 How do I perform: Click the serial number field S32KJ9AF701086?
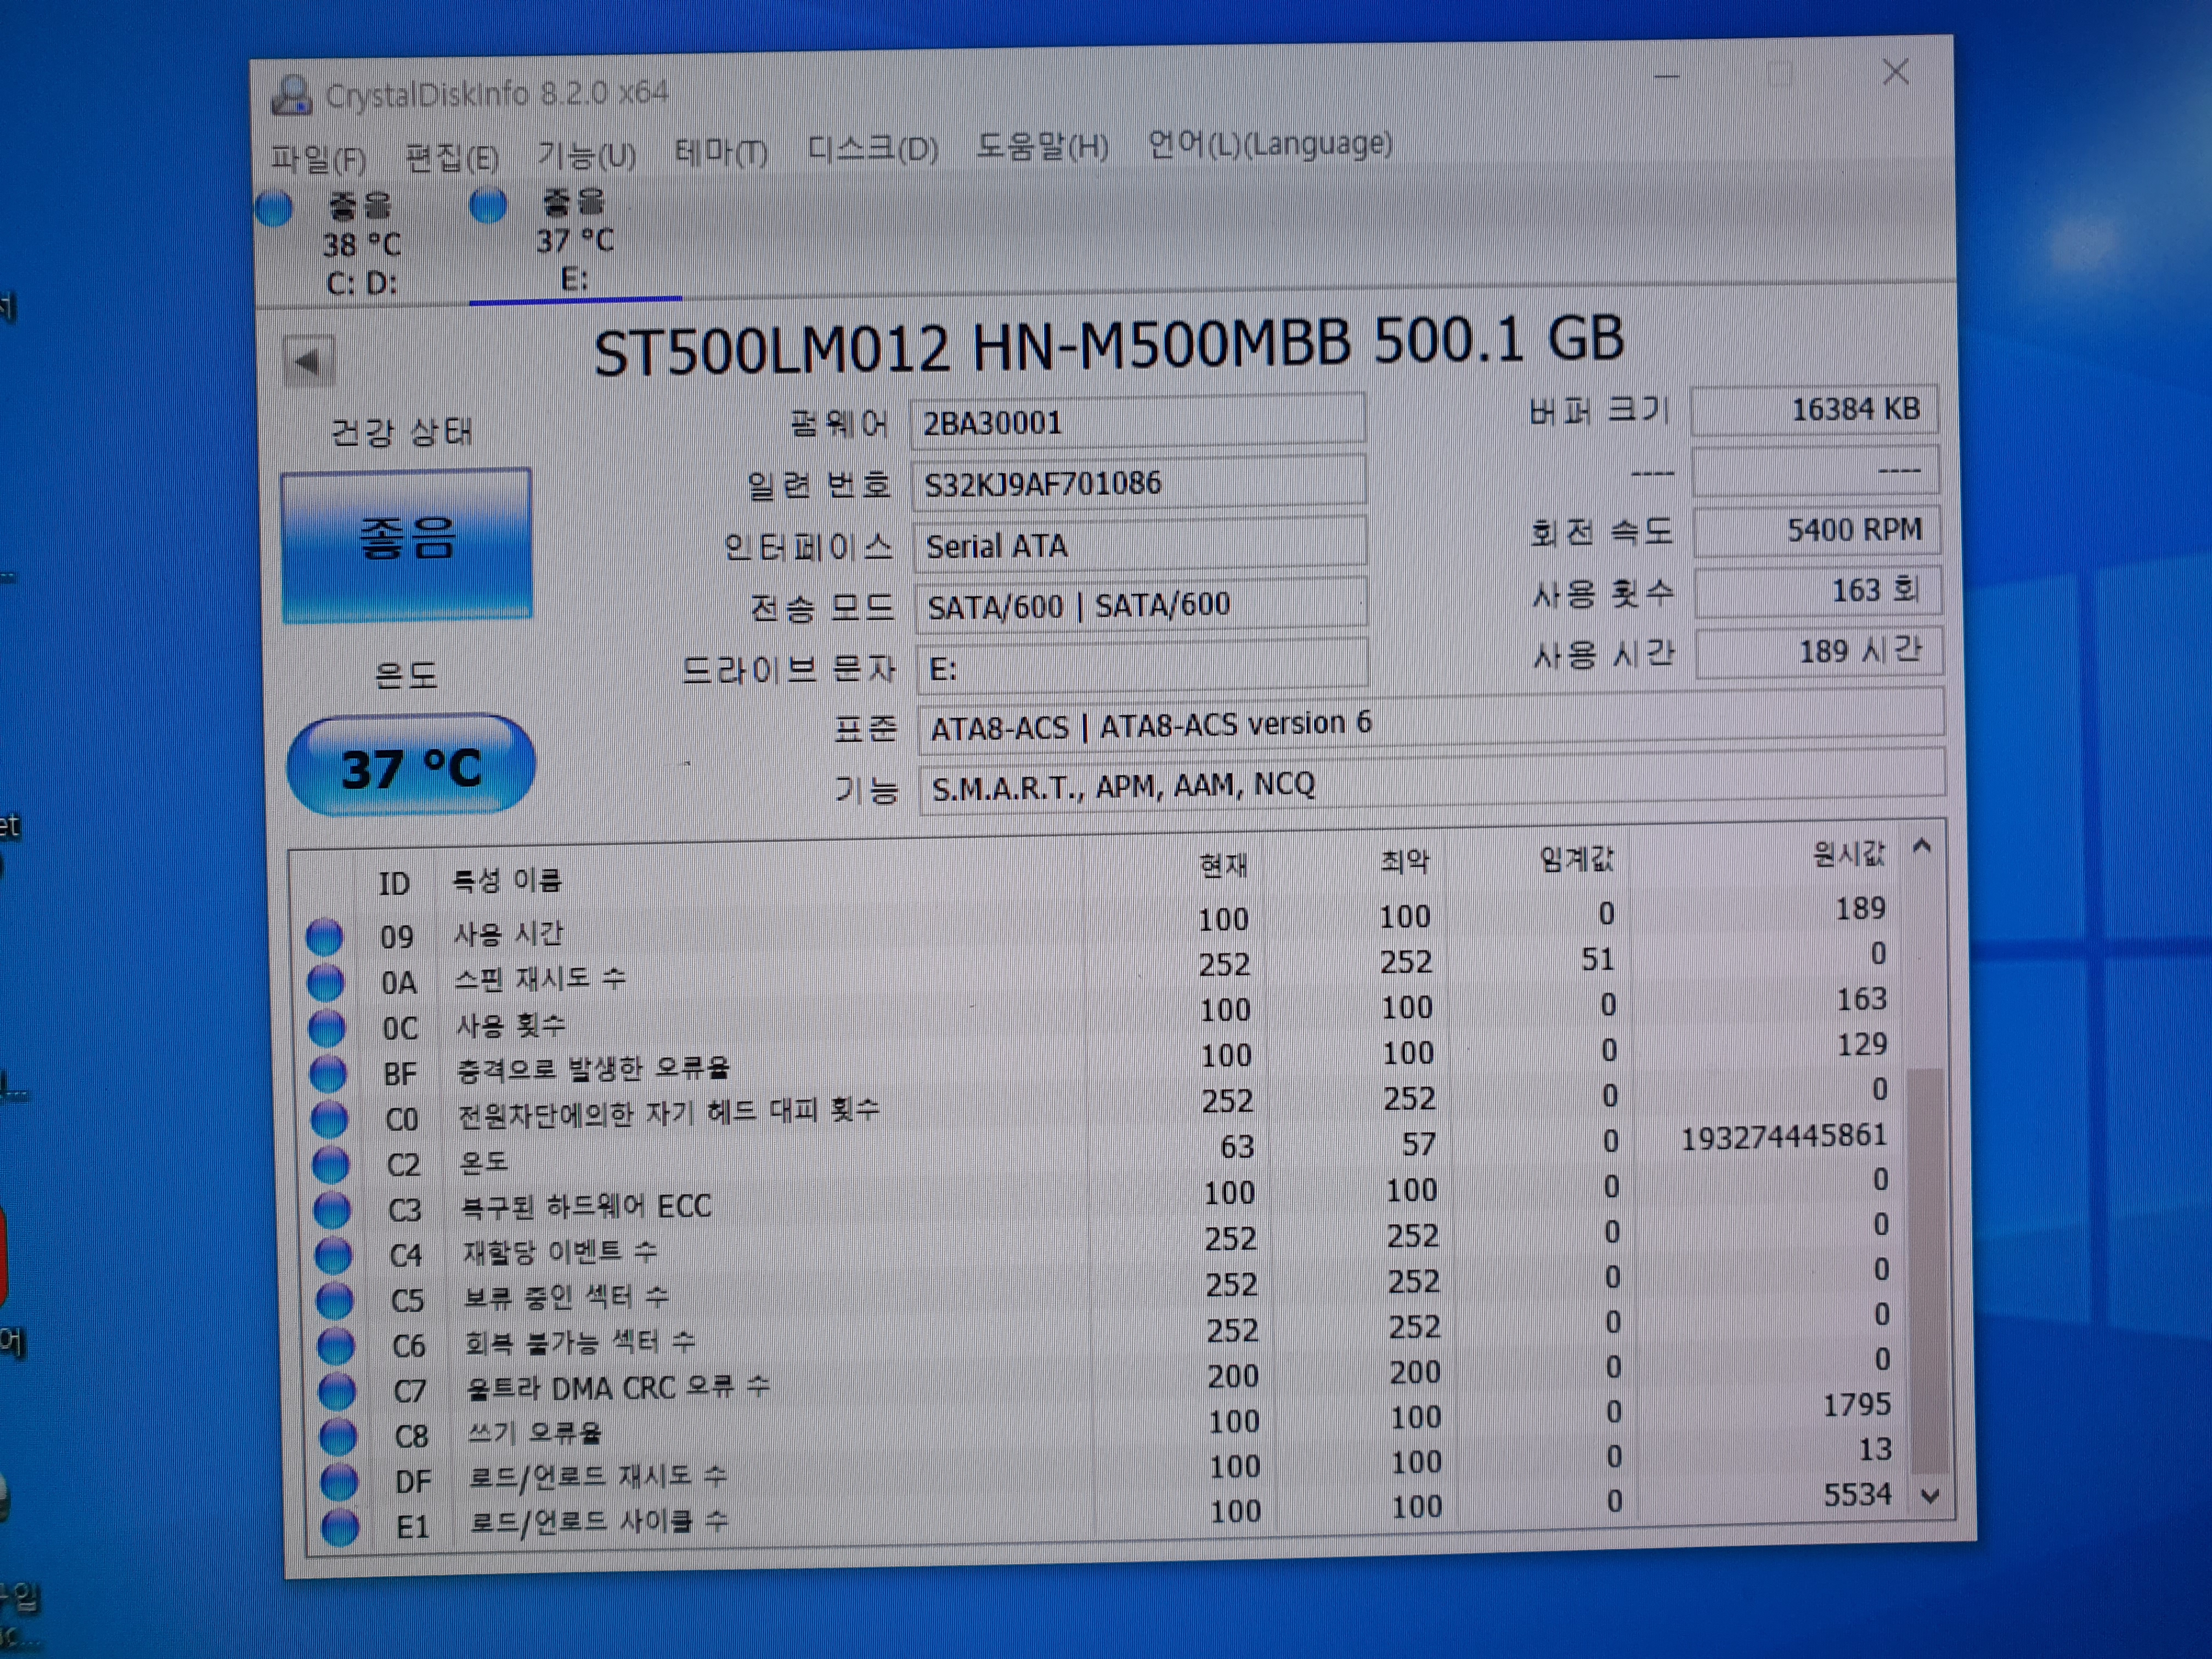(1139, 482)
